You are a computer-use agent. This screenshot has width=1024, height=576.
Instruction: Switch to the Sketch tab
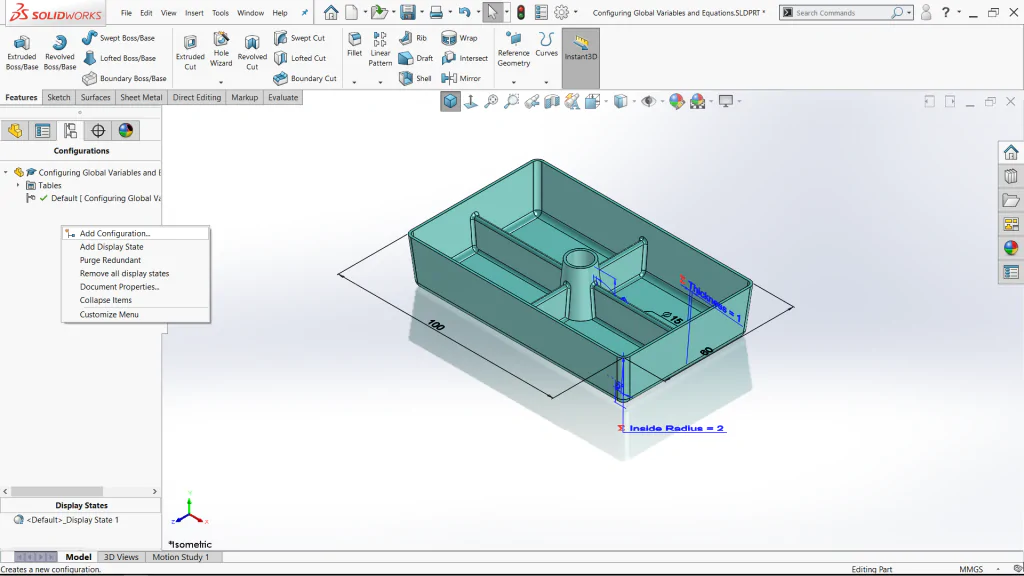pyautogui.click(x=58, y=97)
